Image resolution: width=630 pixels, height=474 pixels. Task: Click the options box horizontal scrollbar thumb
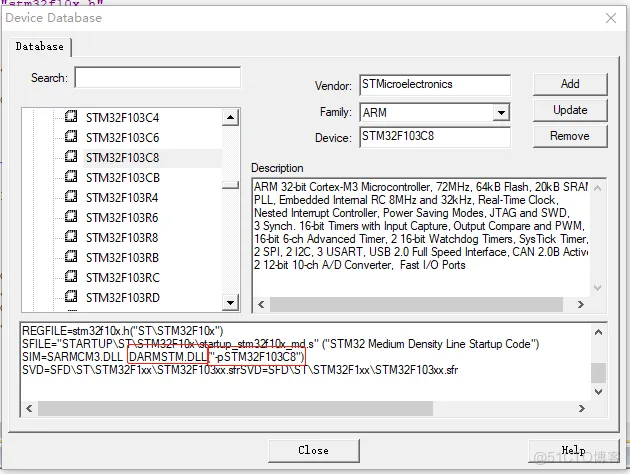(235, 409)
